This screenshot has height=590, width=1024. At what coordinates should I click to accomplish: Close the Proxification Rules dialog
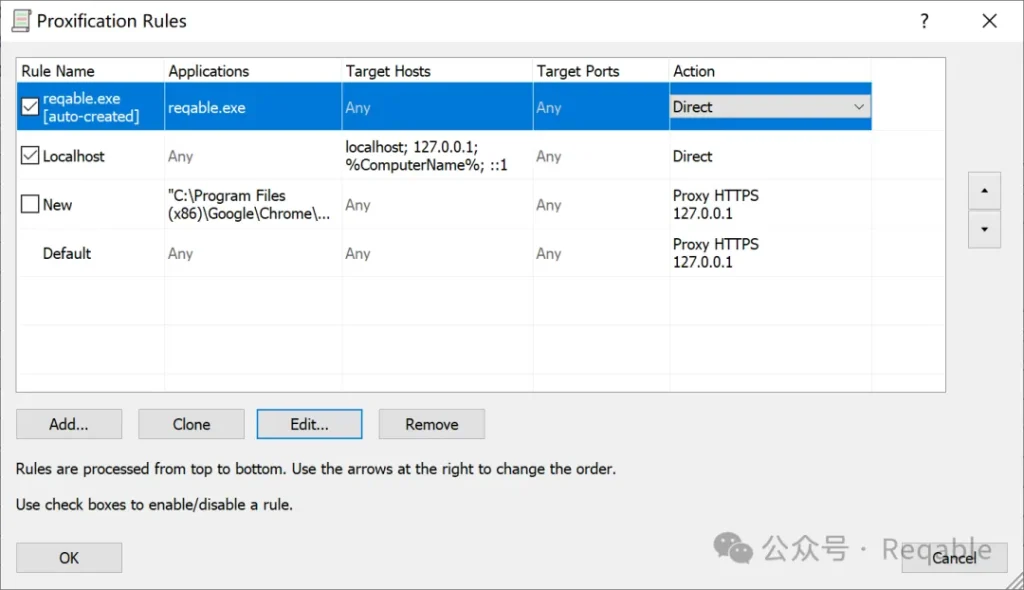click(989, 21)
